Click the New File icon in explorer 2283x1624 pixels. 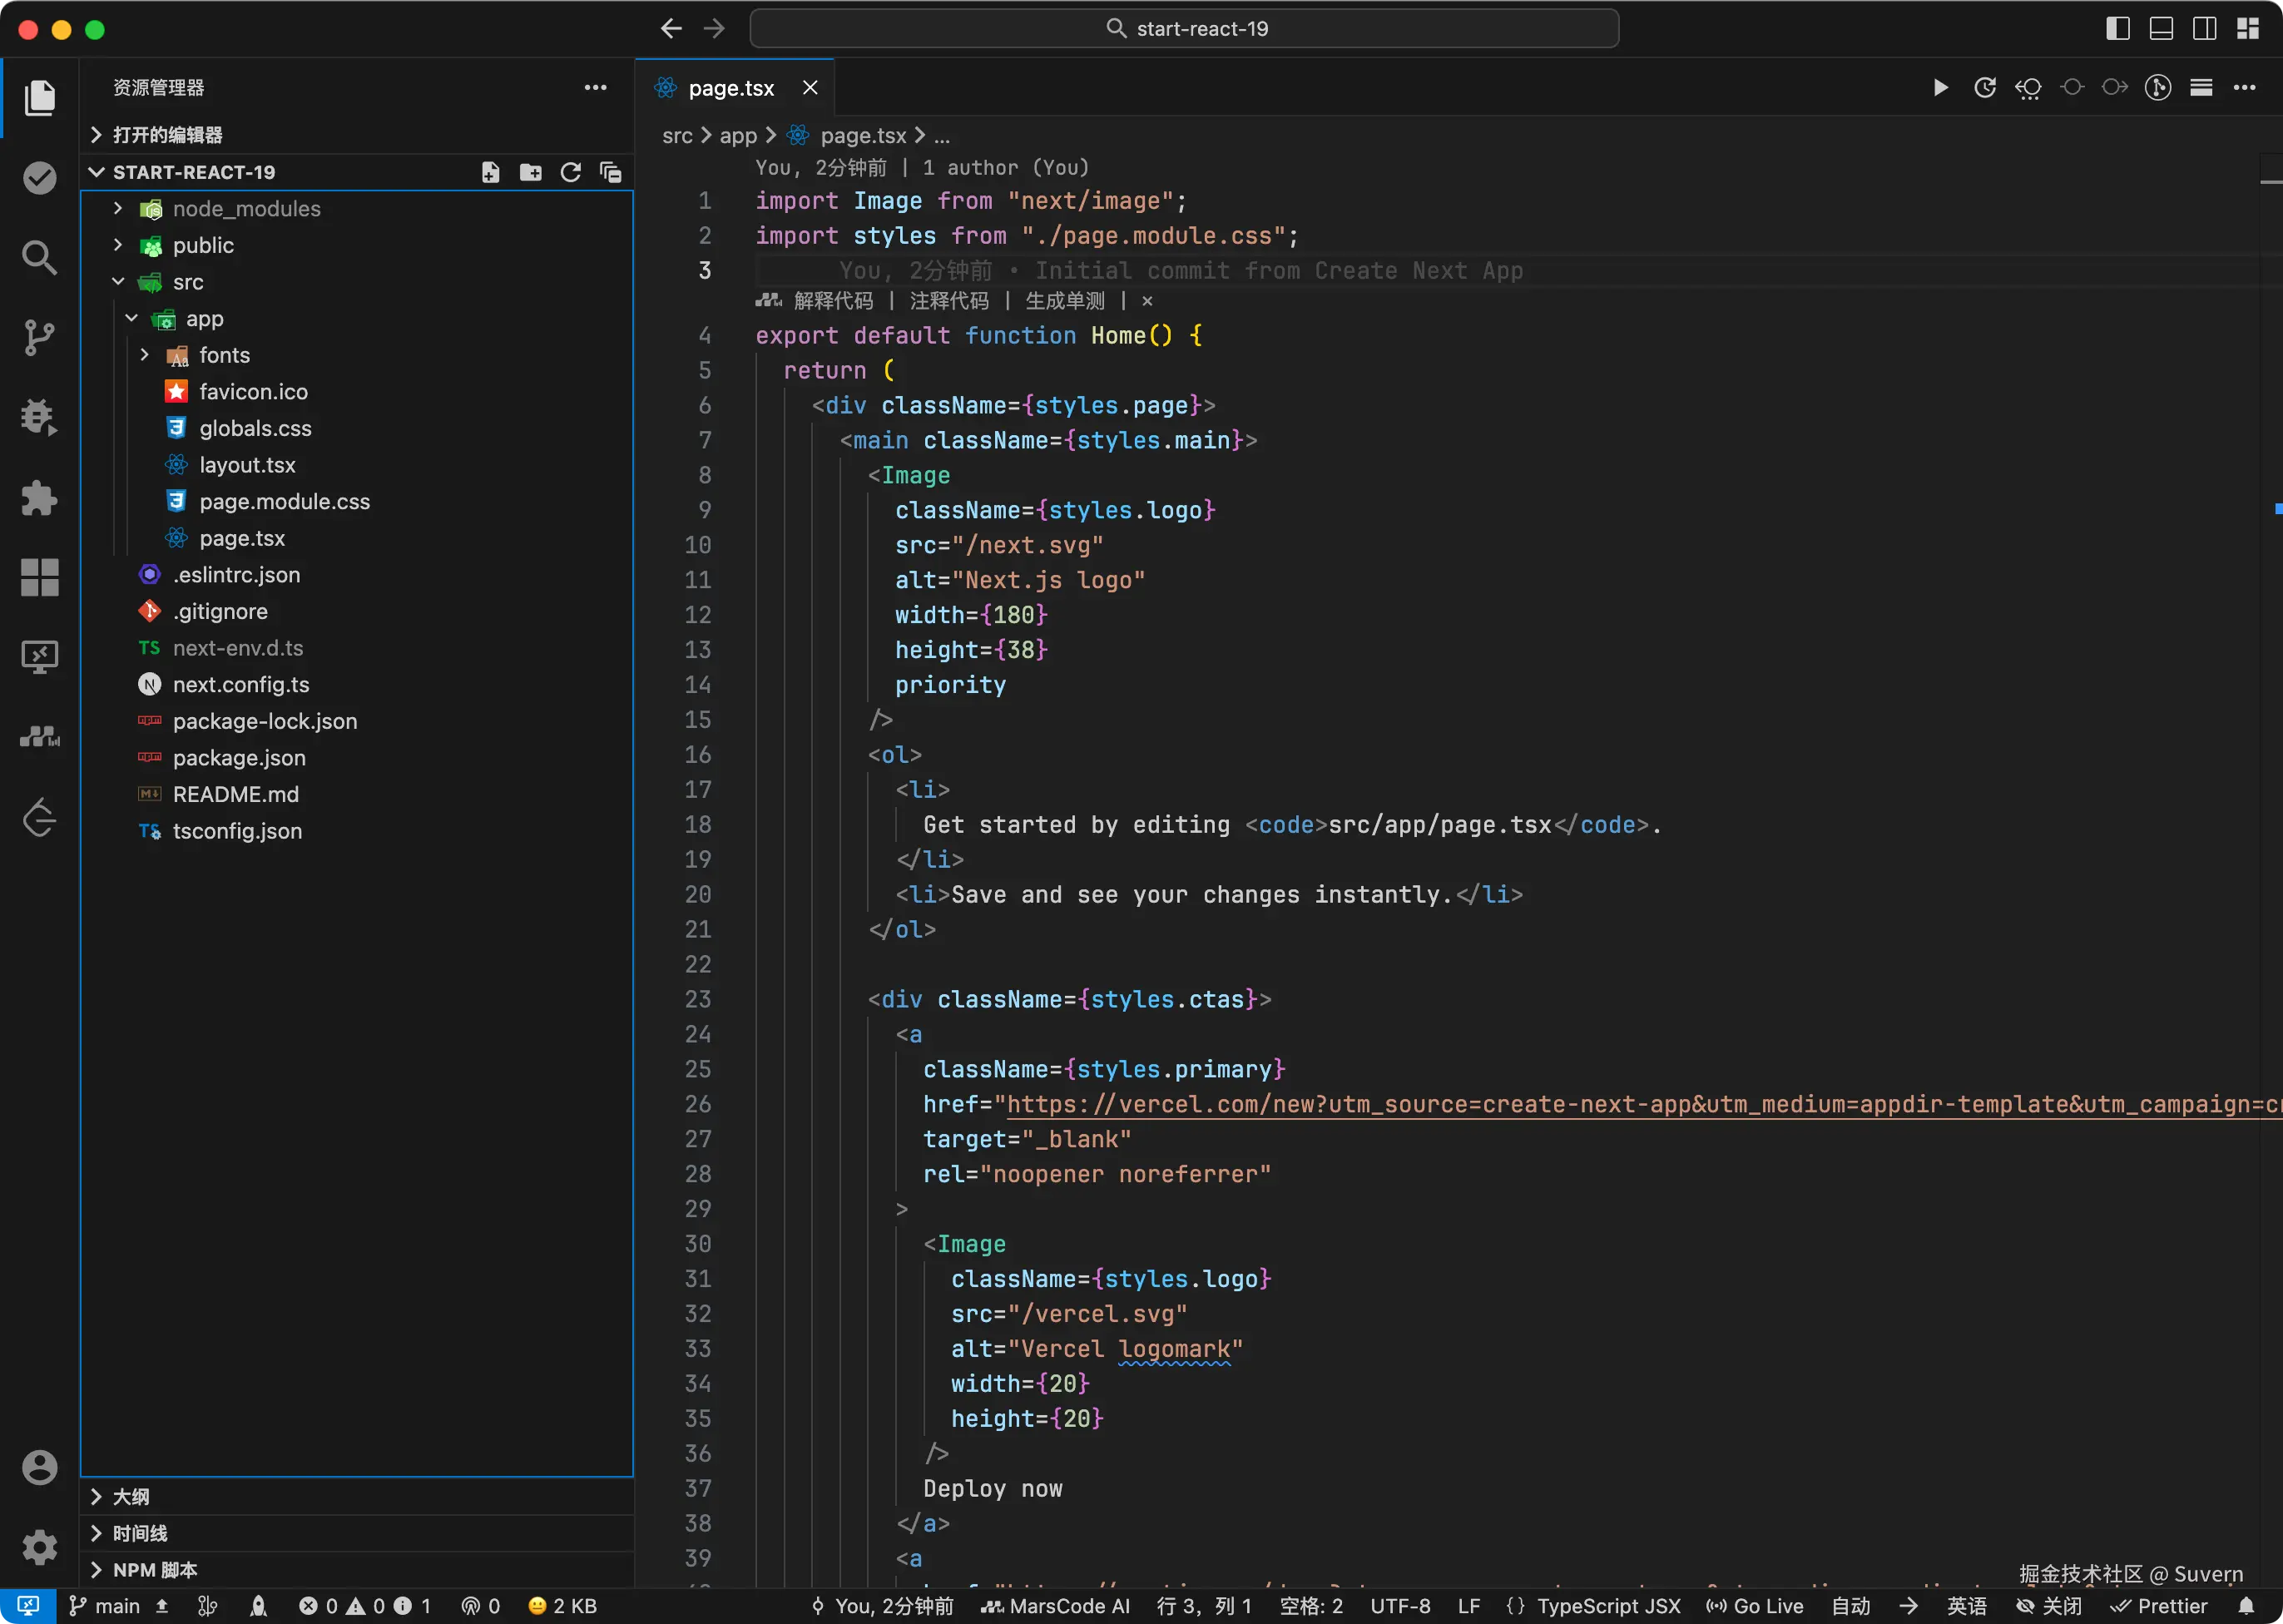pos(490,172)
